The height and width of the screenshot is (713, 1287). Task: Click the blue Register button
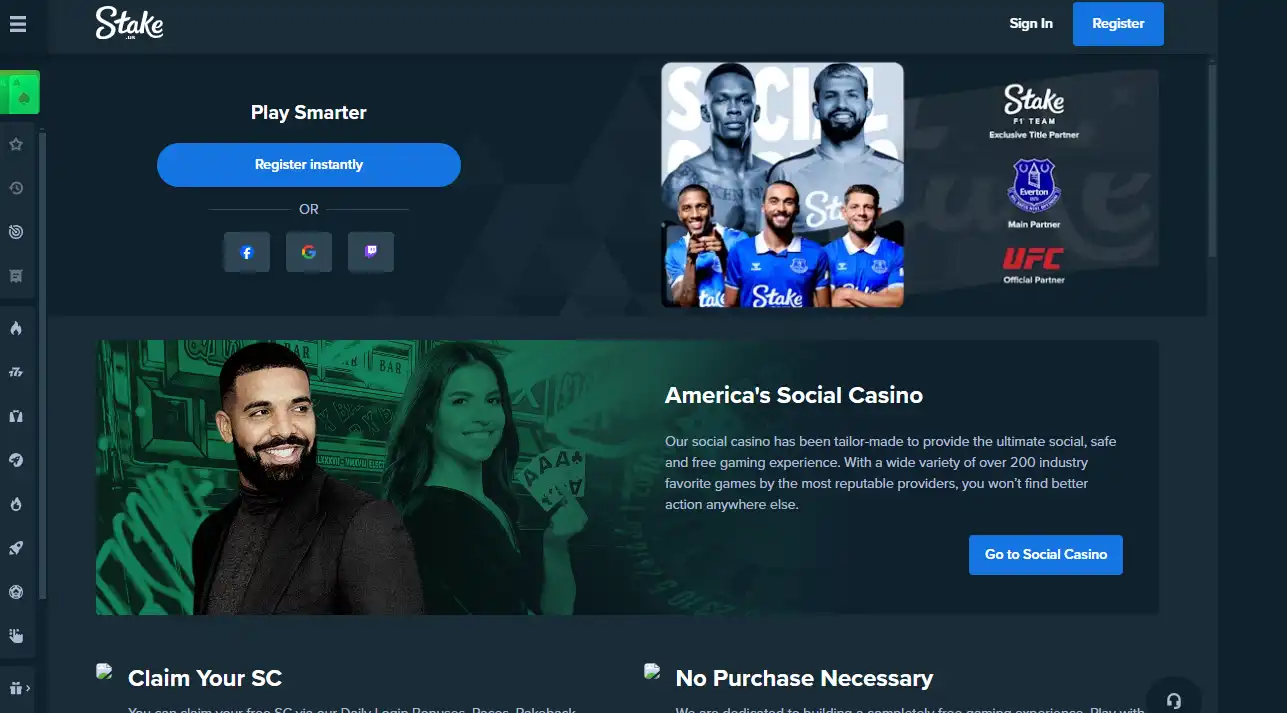tap(1118, 24)
